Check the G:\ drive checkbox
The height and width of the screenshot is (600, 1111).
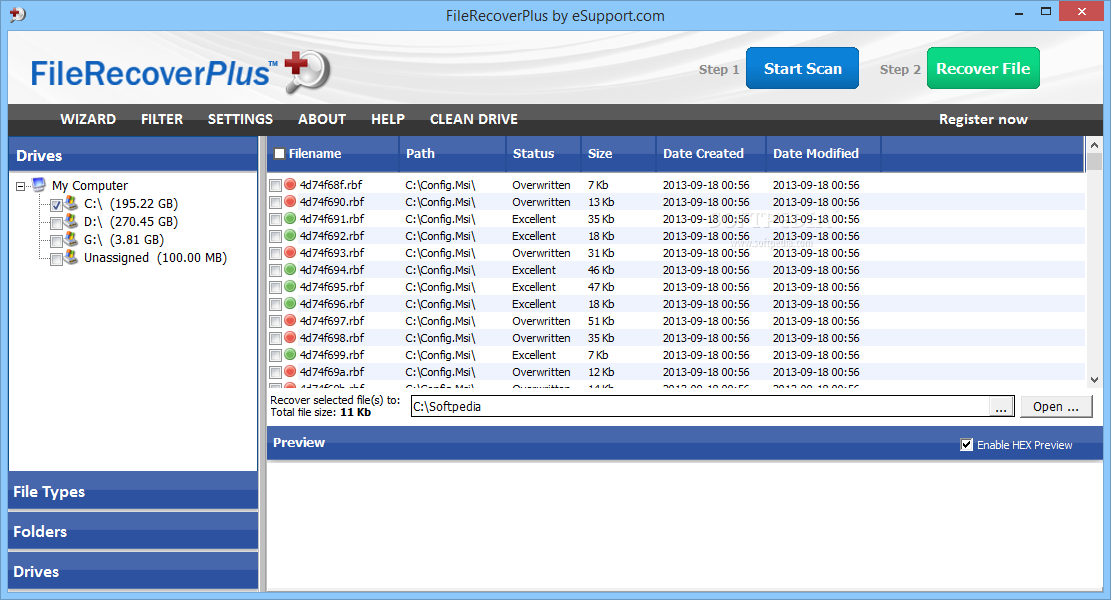point(57,242)
